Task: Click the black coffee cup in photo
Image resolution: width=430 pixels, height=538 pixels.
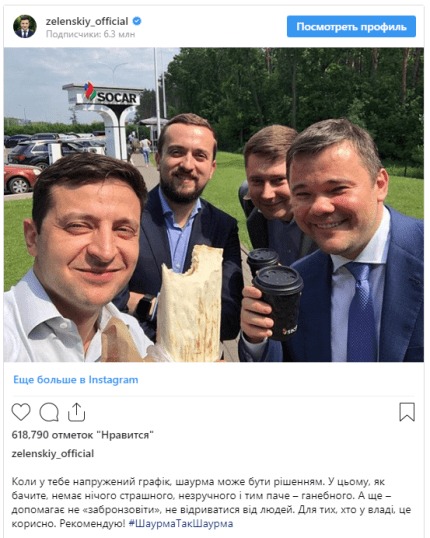Action: tap(279, 302)
